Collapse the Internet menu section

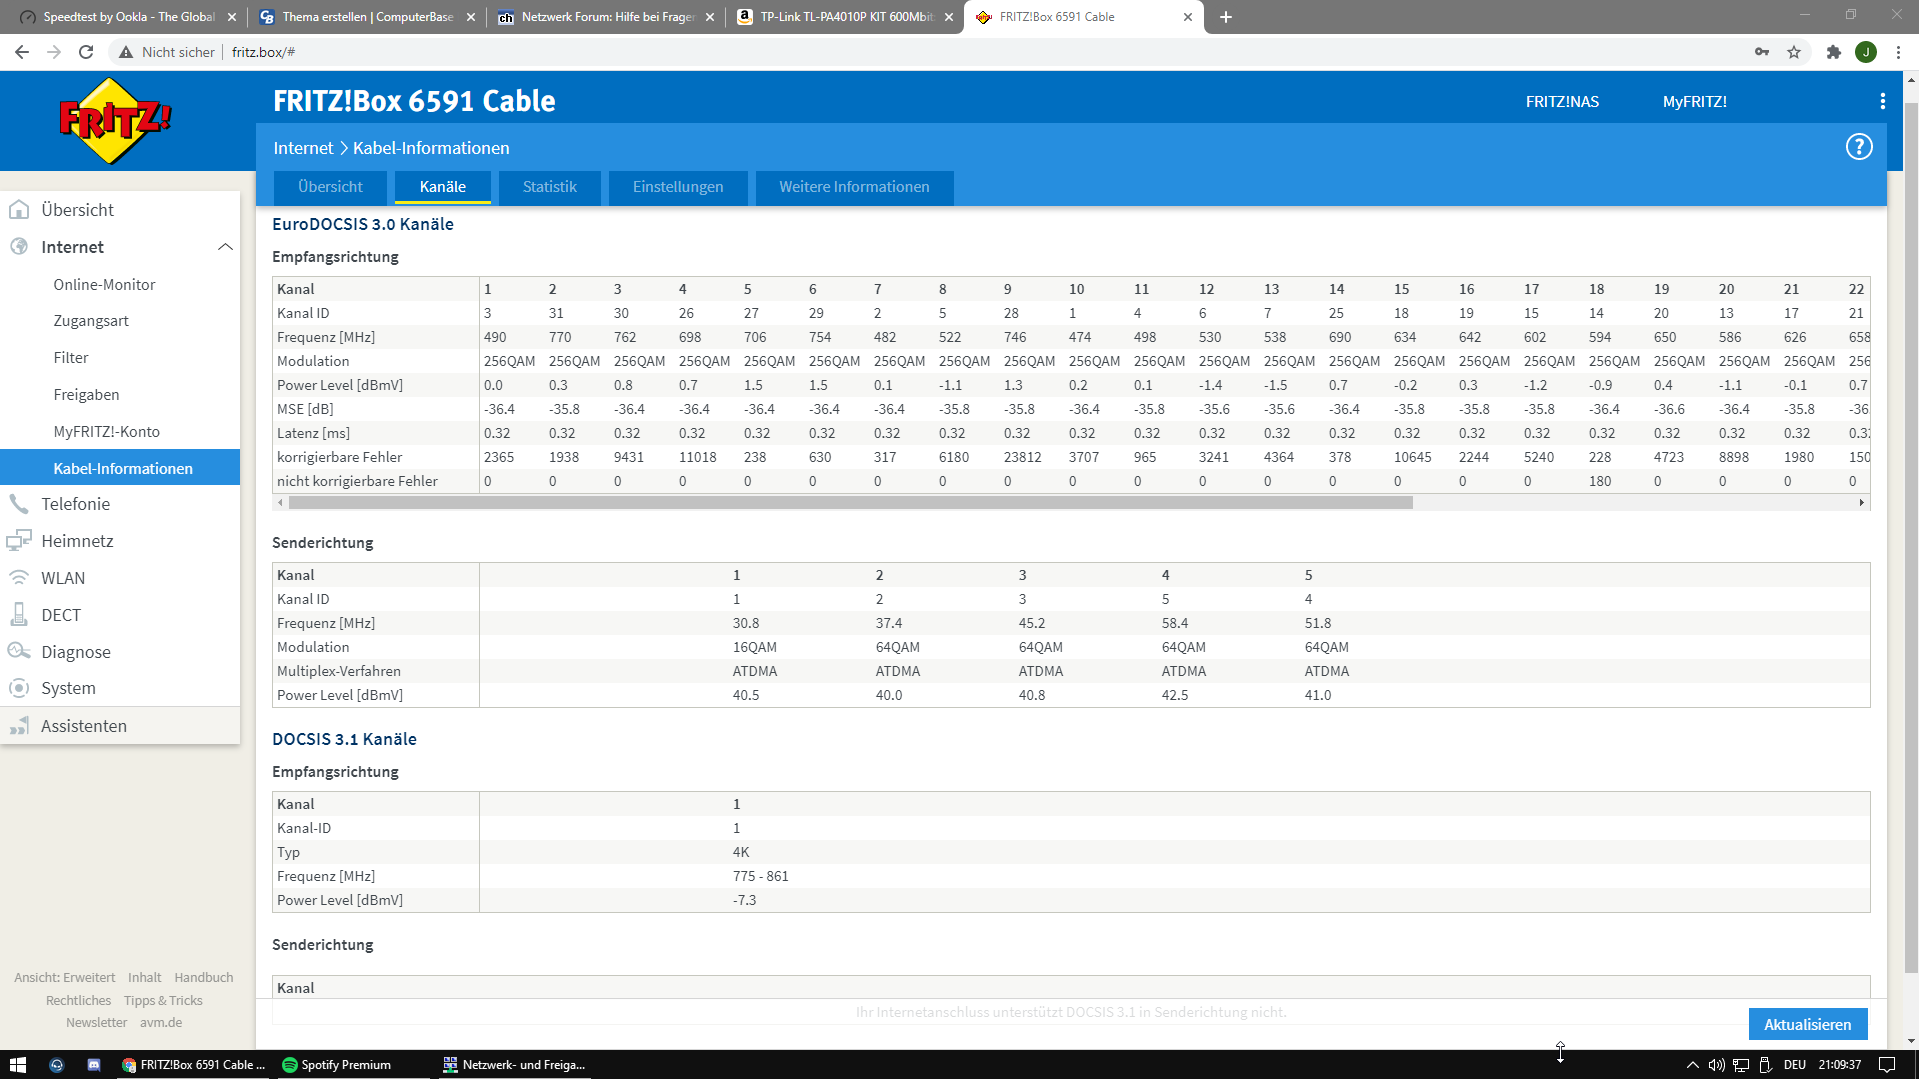pyautogui.click(x=225, y=247)
